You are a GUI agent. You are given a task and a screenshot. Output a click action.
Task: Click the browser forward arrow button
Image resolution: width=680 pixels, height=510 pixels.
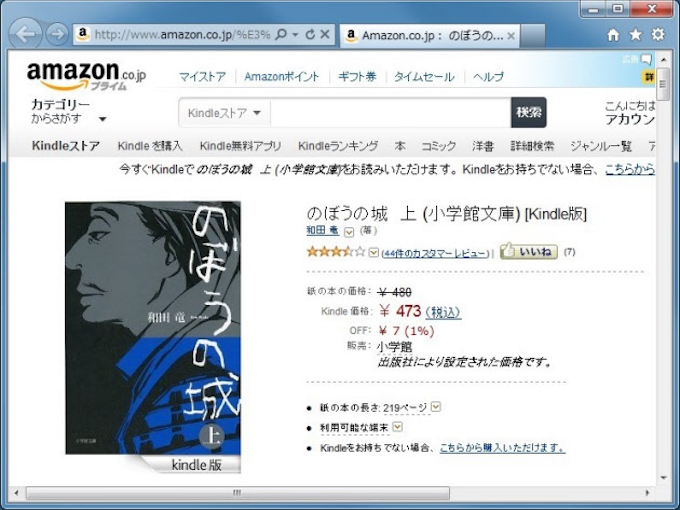[57, 34]
